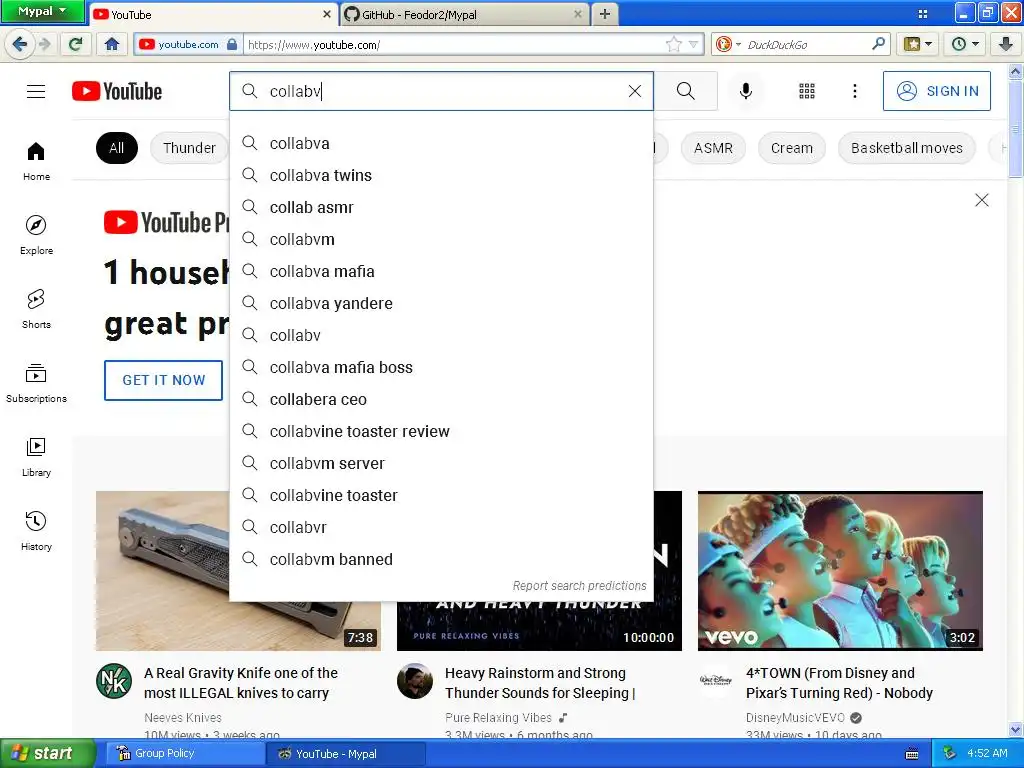Viewport: 1024px width, 768px height.
Task: Select the All filter chip
Action: [117, 148]
